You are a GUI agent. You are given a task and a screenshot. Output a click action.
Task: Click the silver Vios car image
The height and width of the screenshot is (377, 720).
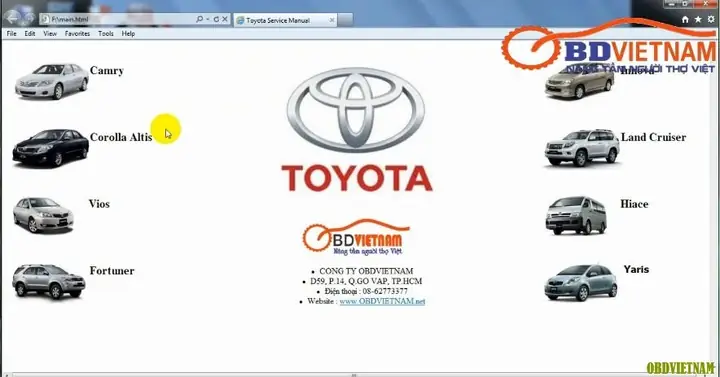[43, 215]
